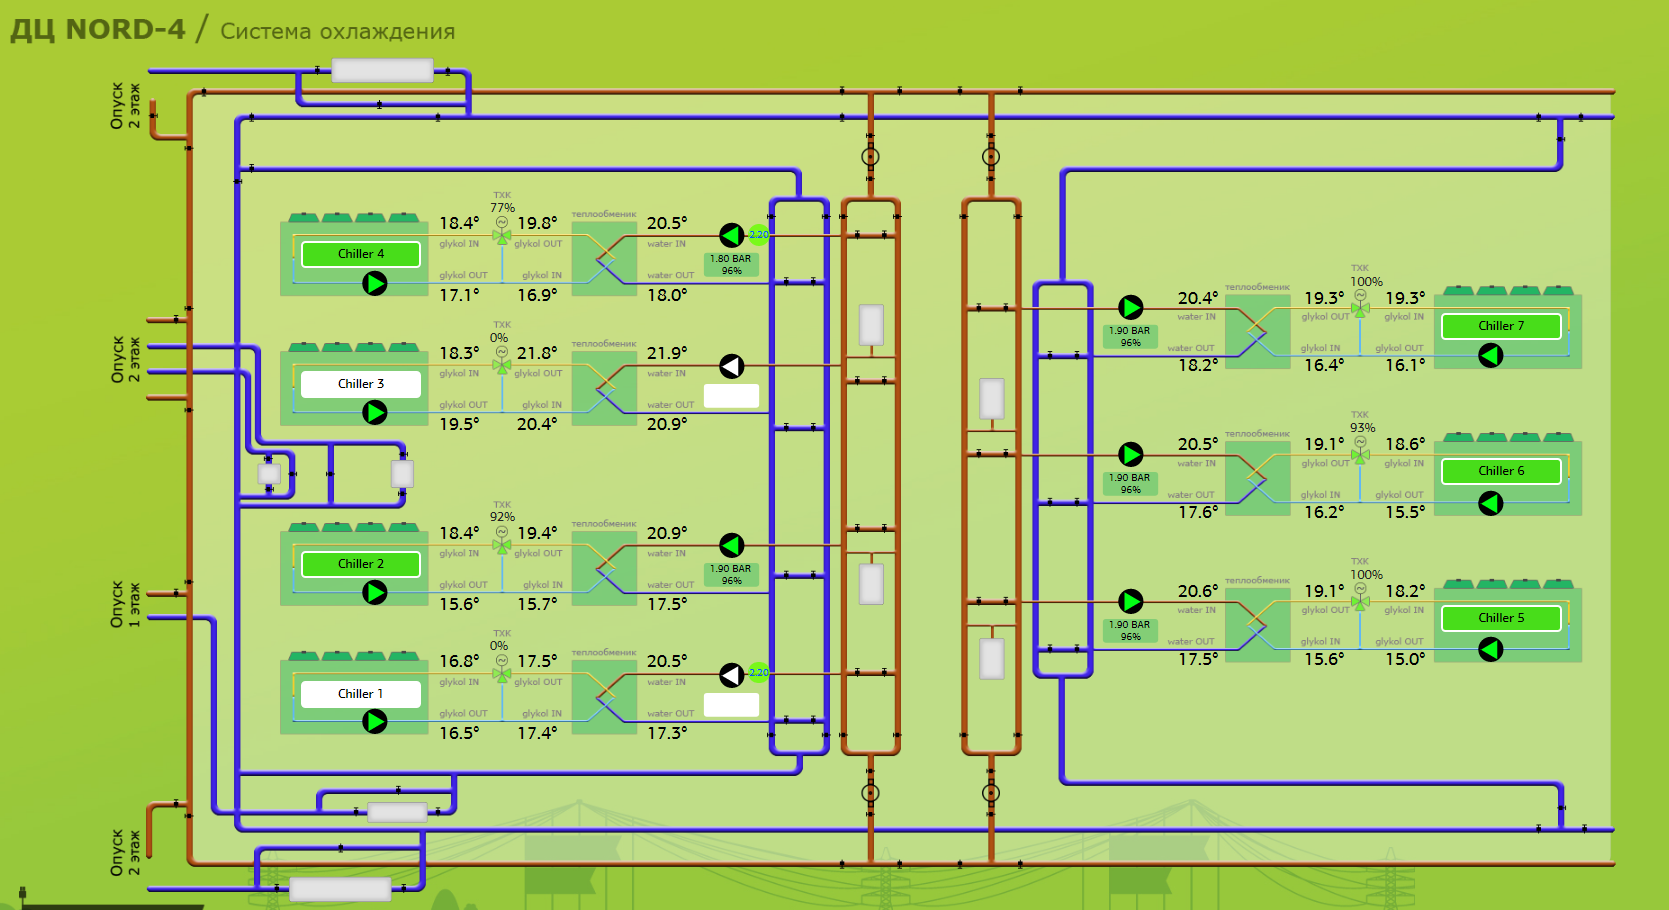Click the ДЦ NORD-4 title link
1669x910 pixels.
(98, 30)
